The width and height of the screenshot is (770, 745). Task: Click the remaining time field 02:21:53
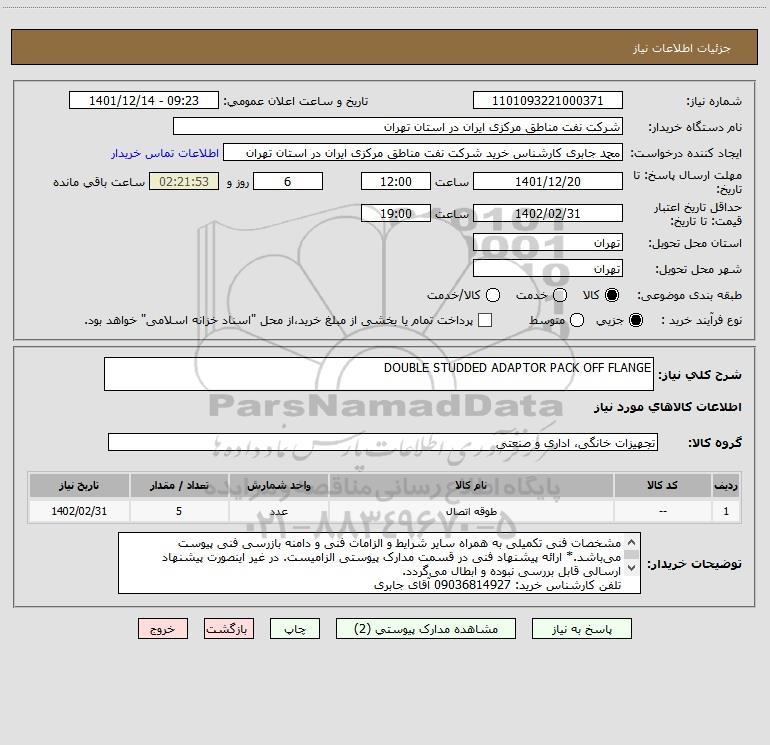click(x=184, y=182)
